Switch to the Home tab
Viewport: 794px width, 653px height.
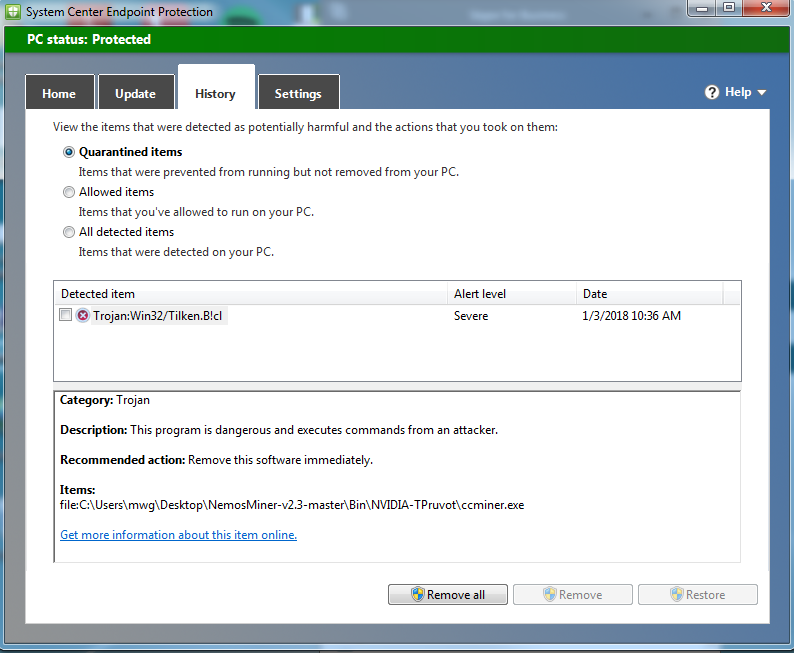tap(59, 92)
